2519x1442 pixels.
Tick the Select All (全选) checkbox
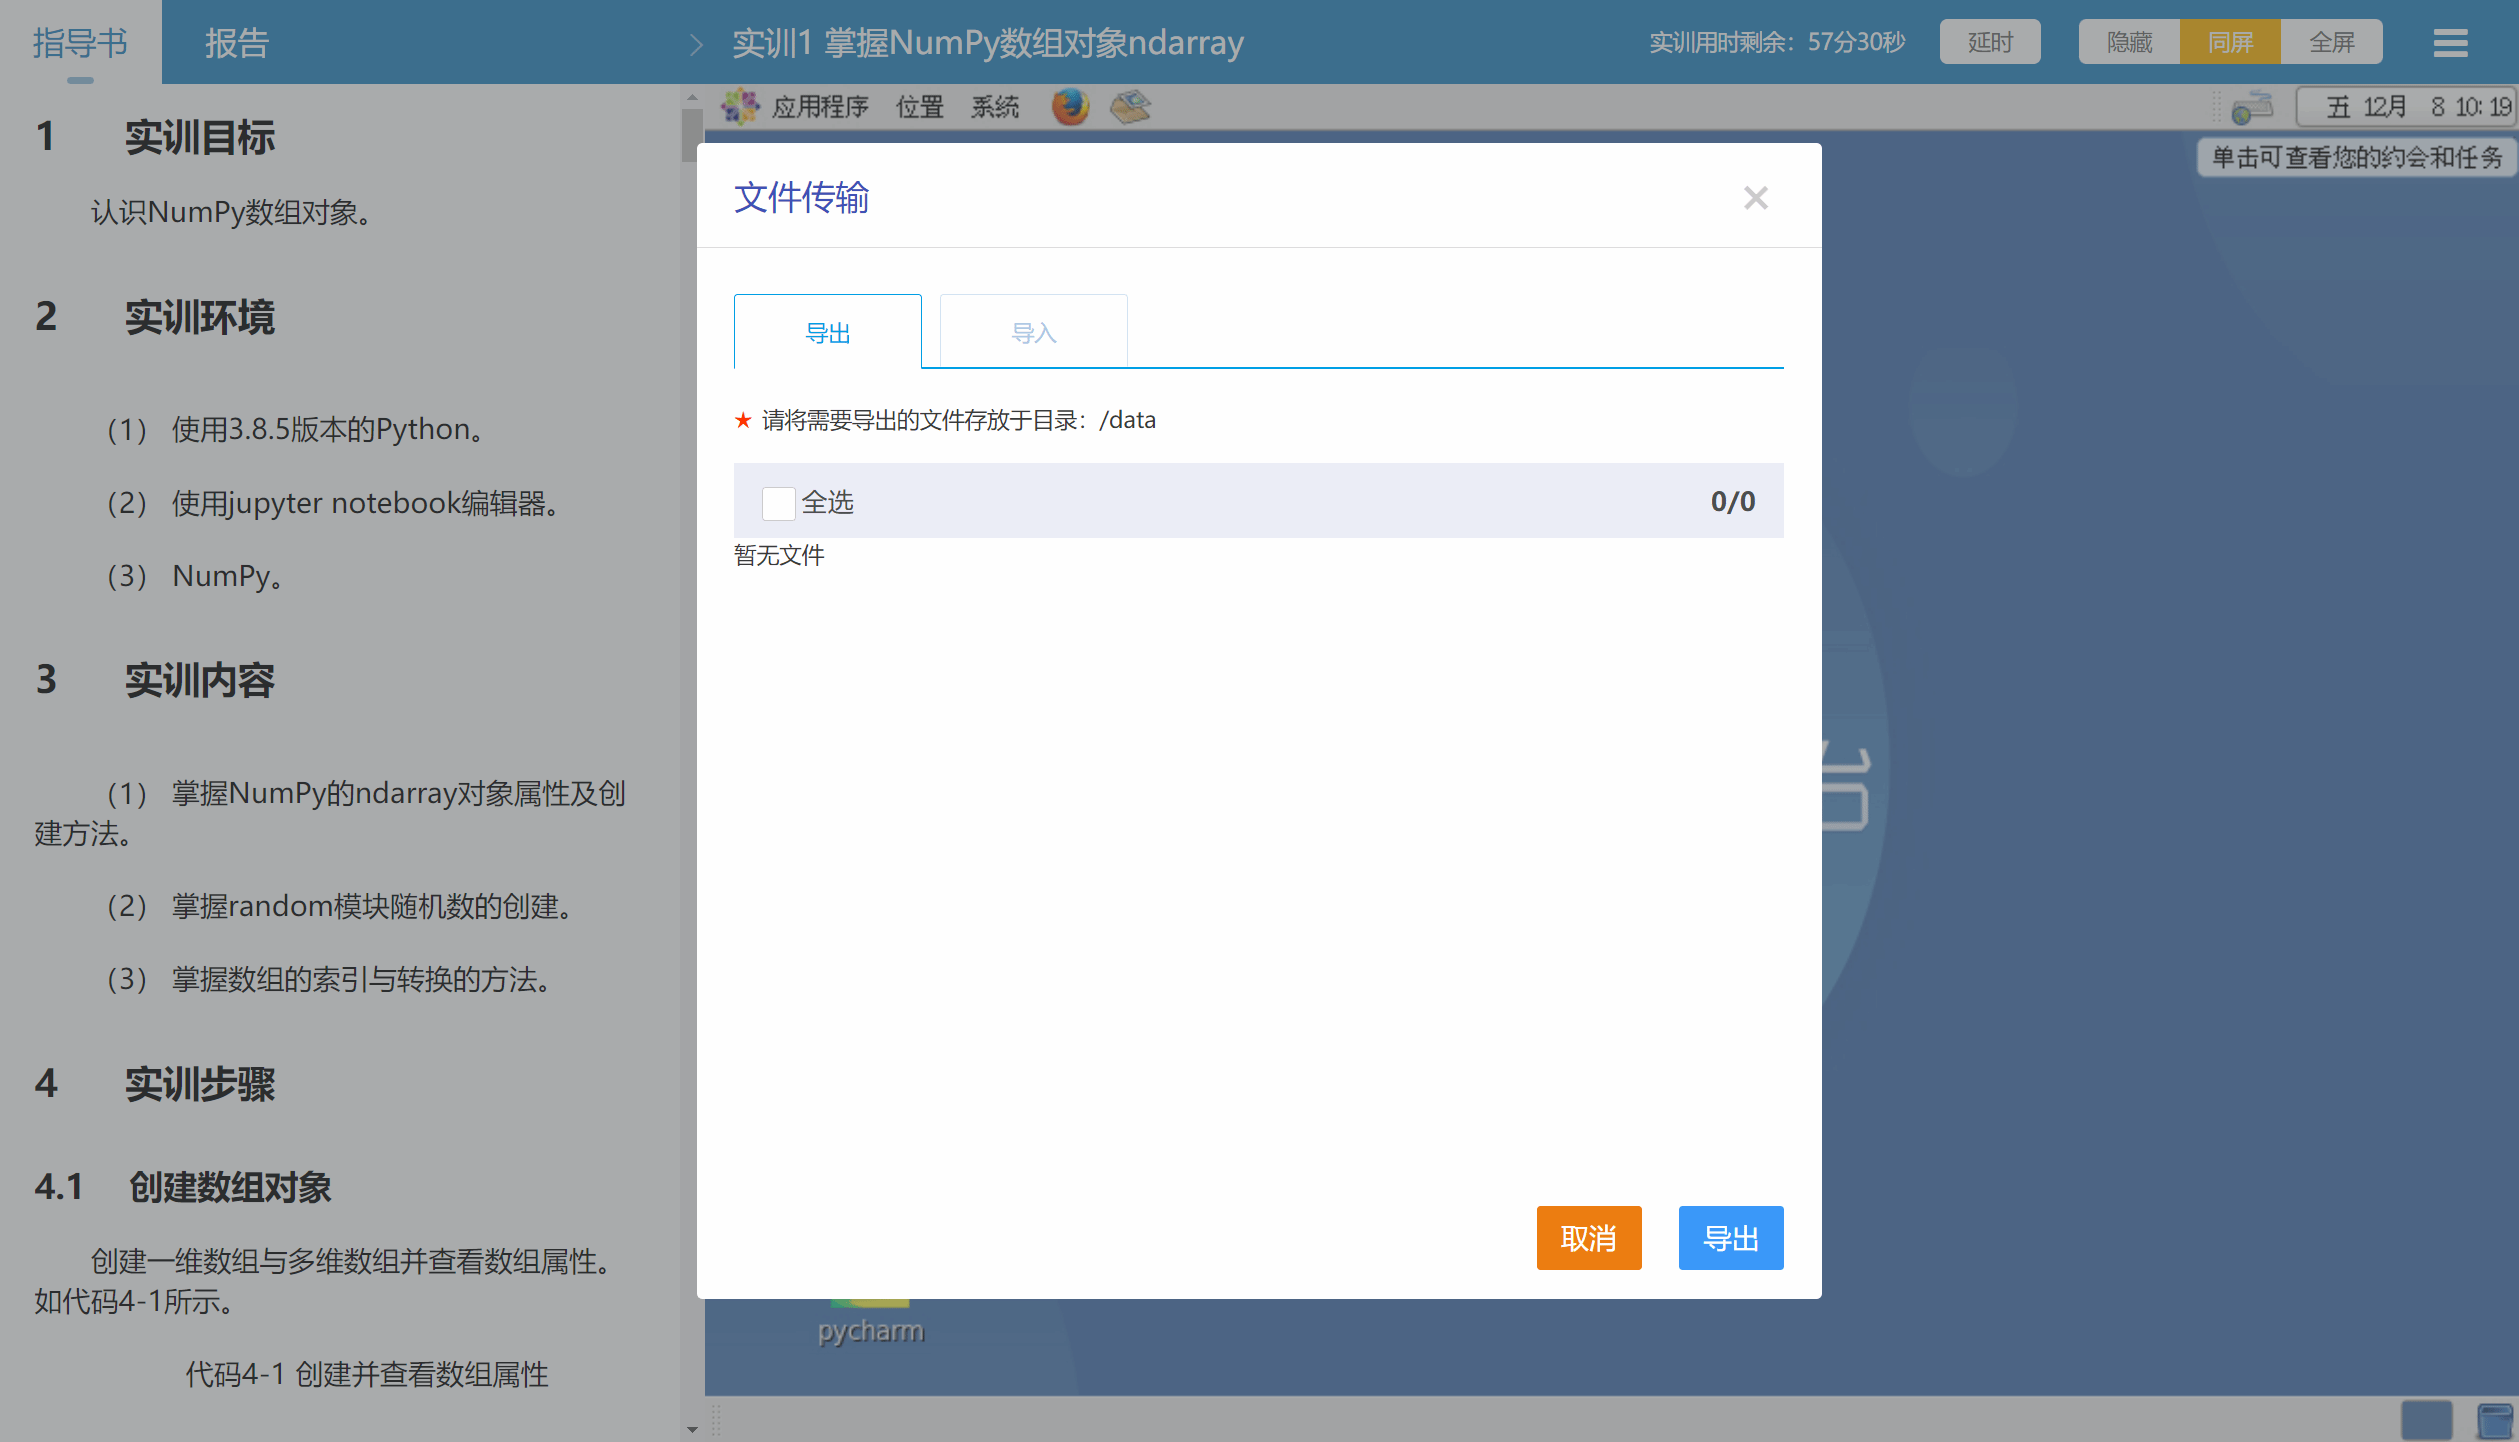click(778, 503)
